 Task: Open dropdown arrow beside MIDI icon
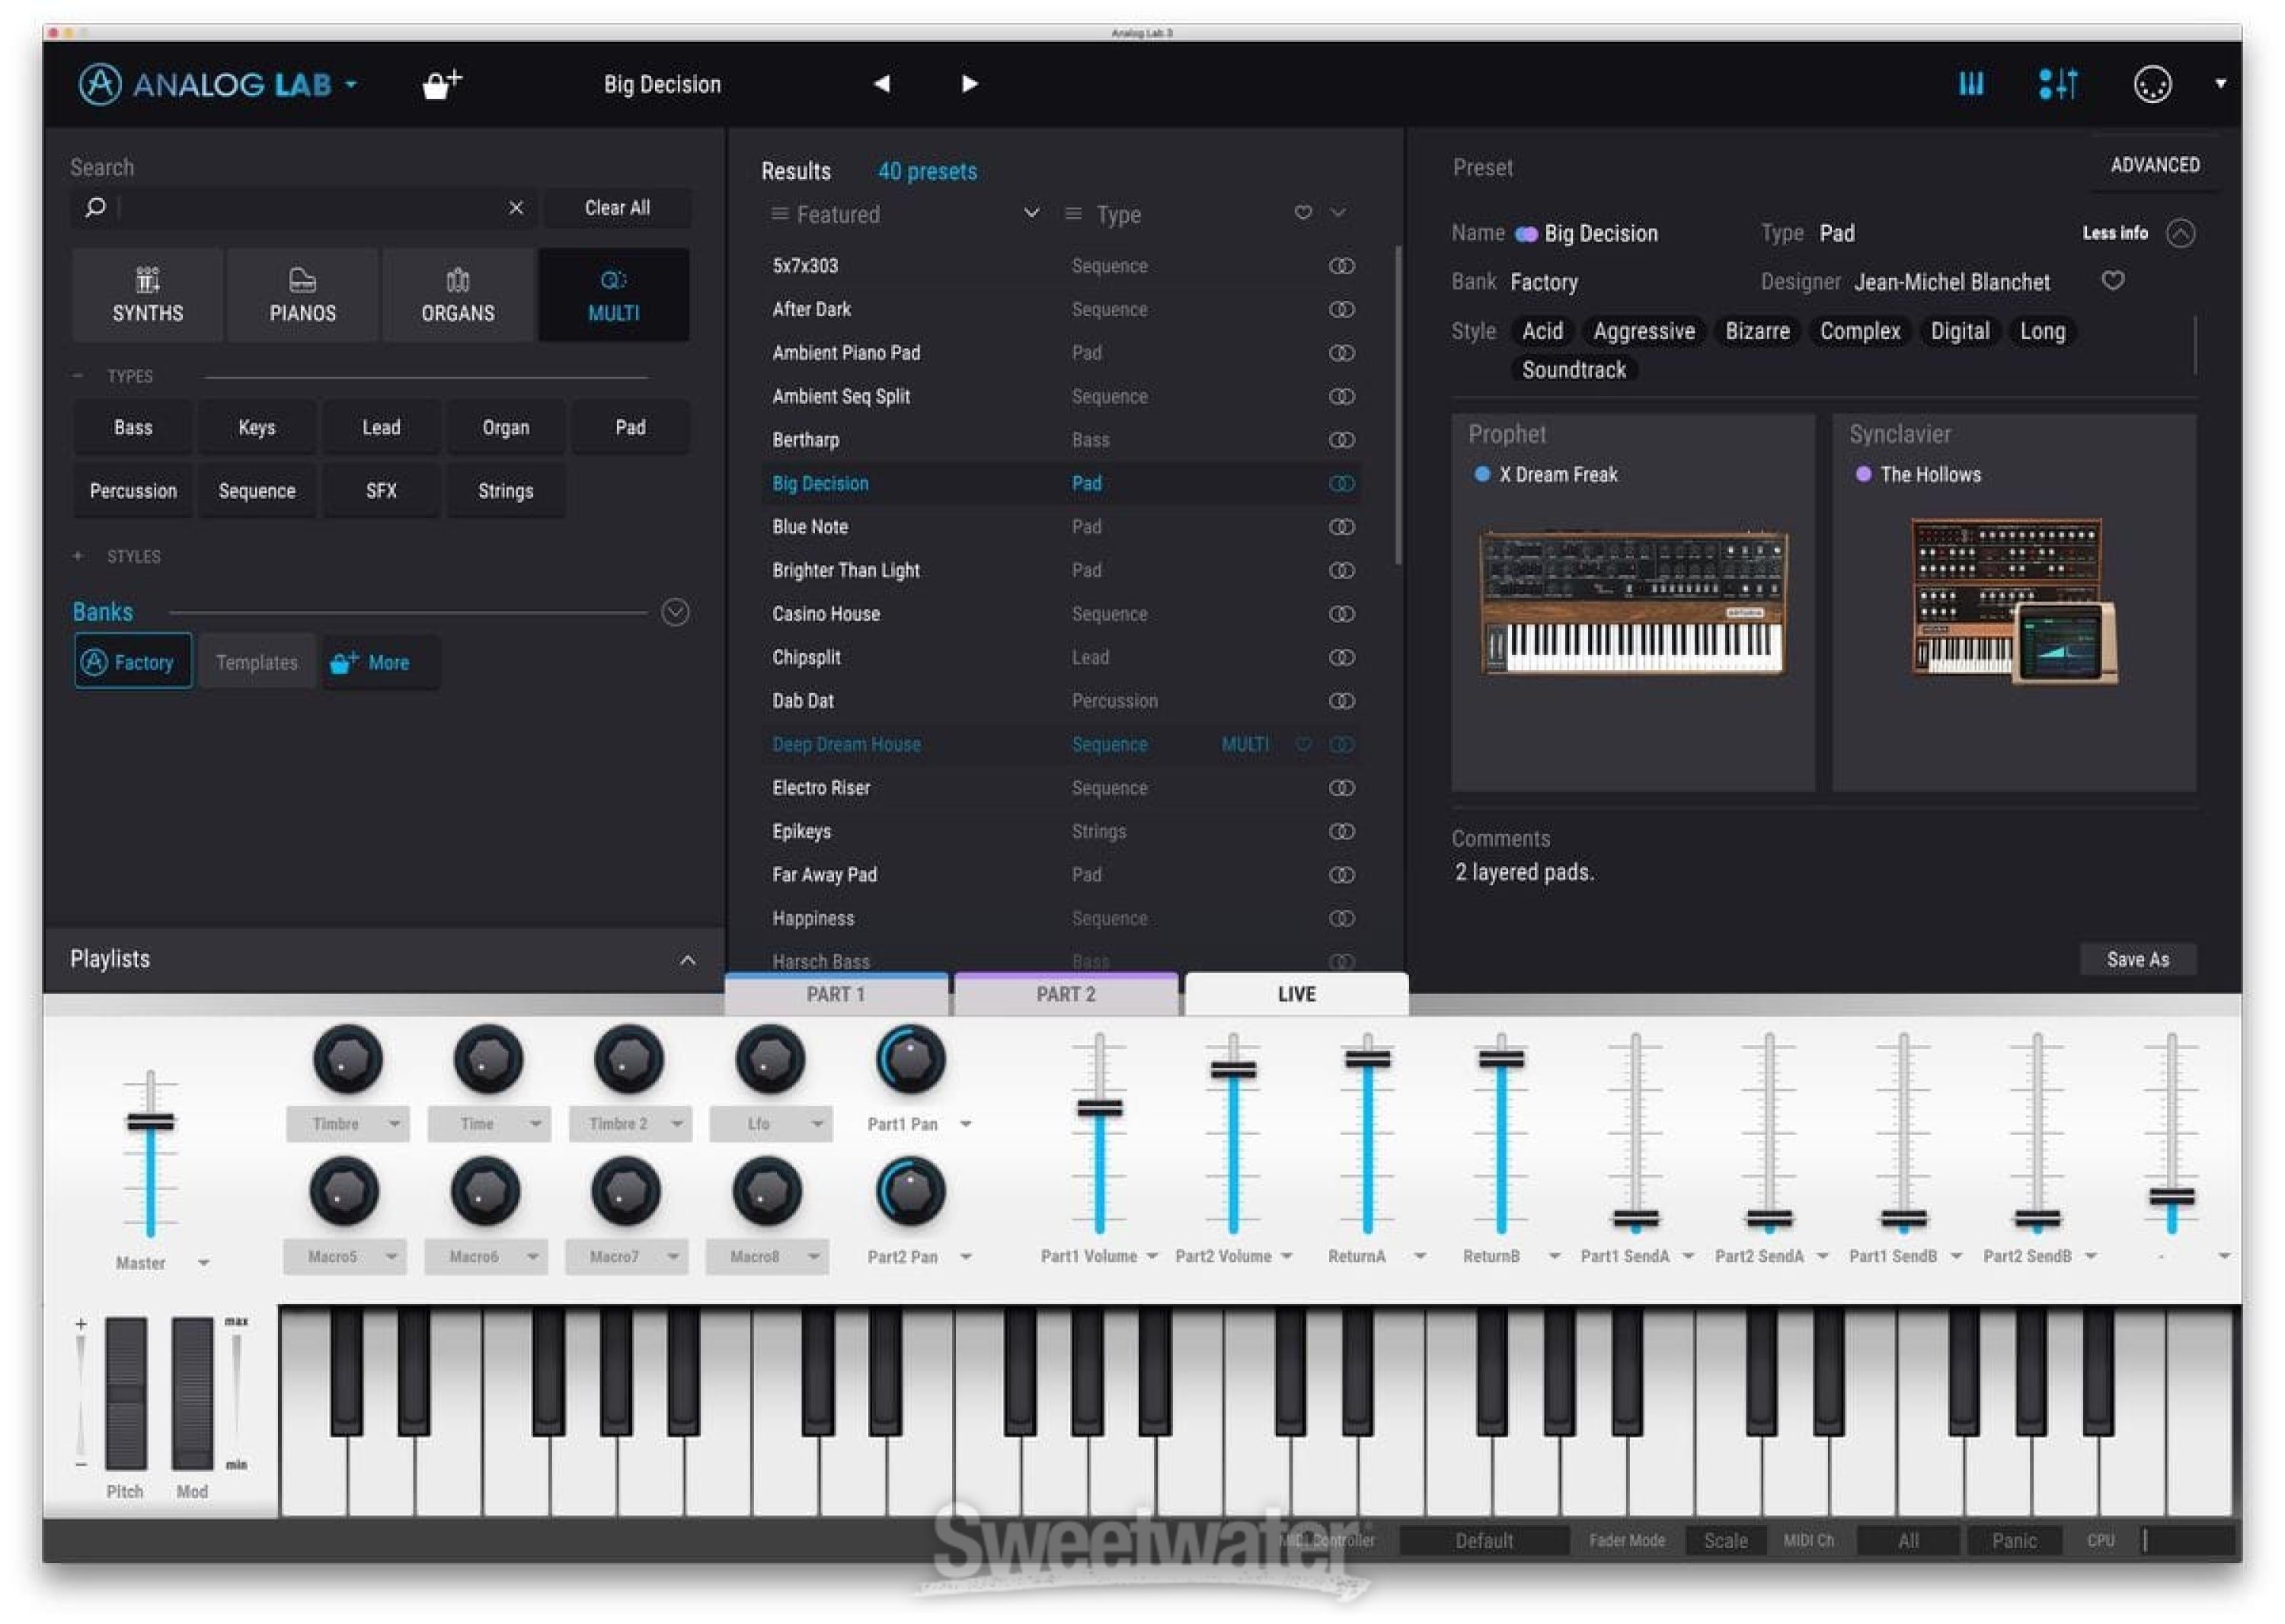tap(2220, 84)
